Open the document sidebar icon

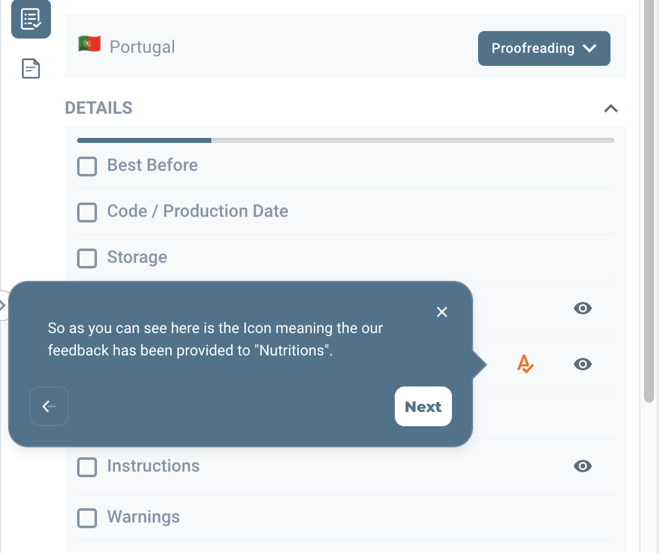pos(31,69)
